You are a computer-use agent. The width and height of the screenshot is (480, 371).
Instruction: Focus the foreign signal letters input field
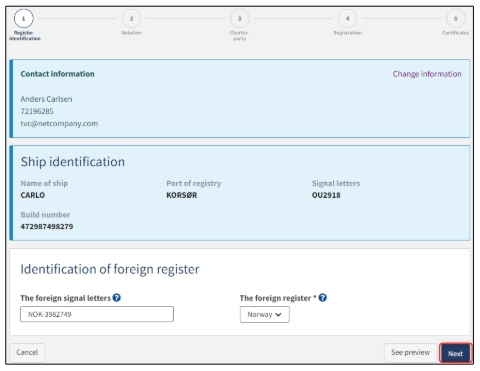coord(97,314)
